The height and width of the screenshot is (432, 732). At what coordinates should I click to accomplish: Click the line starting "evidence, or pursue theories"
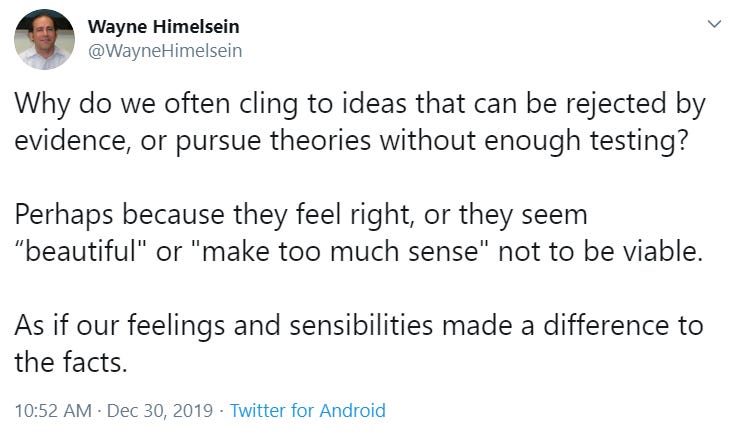pos(352,141)
